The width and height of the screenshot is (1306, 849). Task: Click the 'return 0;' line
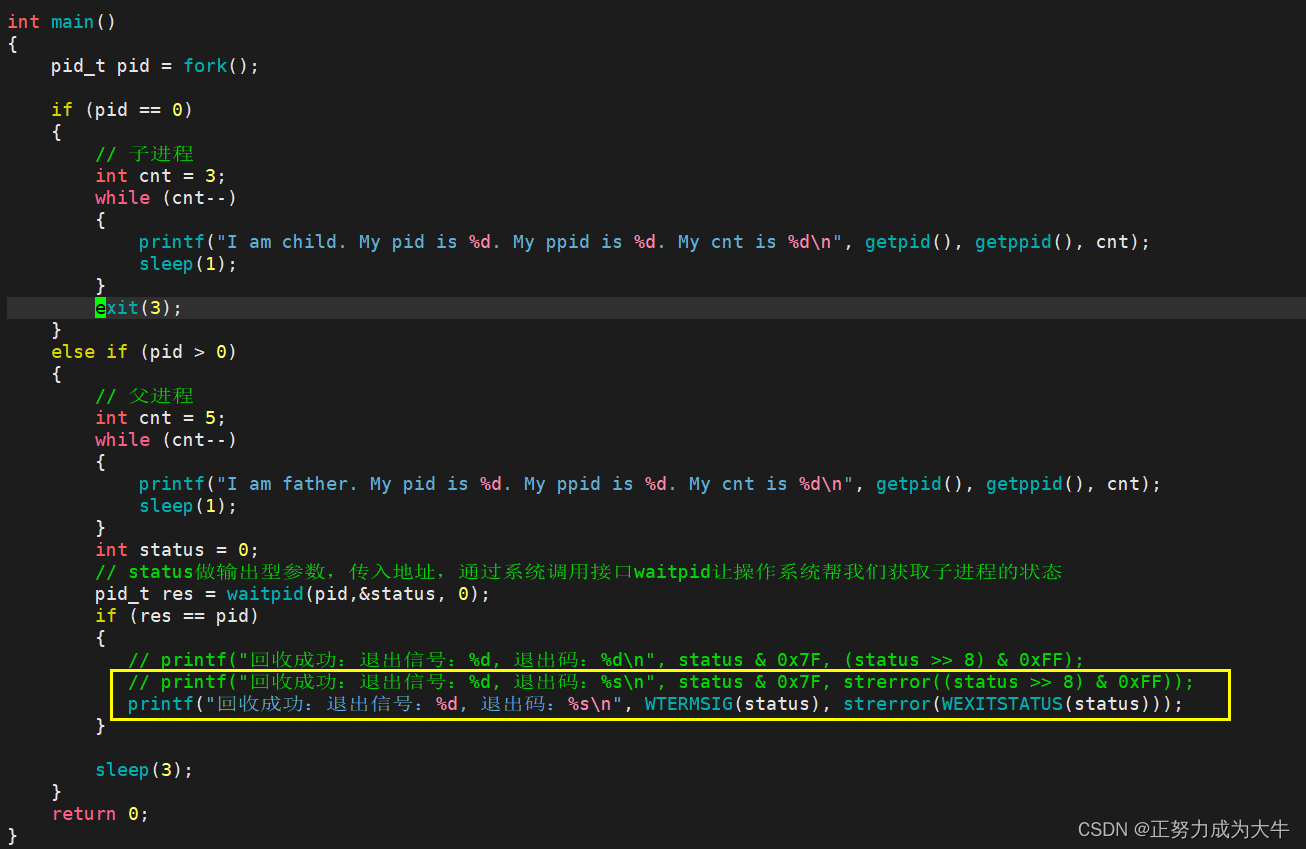[100, 813]
